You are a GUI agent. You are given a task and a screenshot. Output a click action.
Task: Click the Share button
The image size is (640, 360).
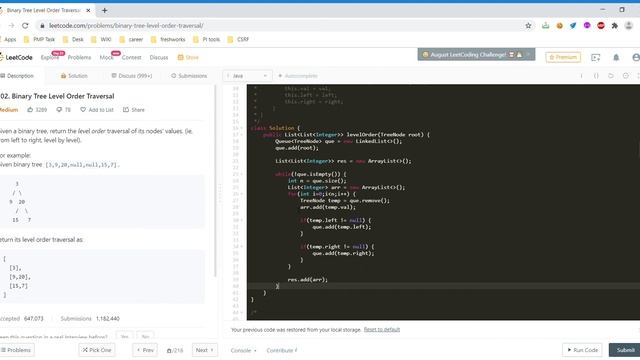pyautogui.click(x=134, y=110)
